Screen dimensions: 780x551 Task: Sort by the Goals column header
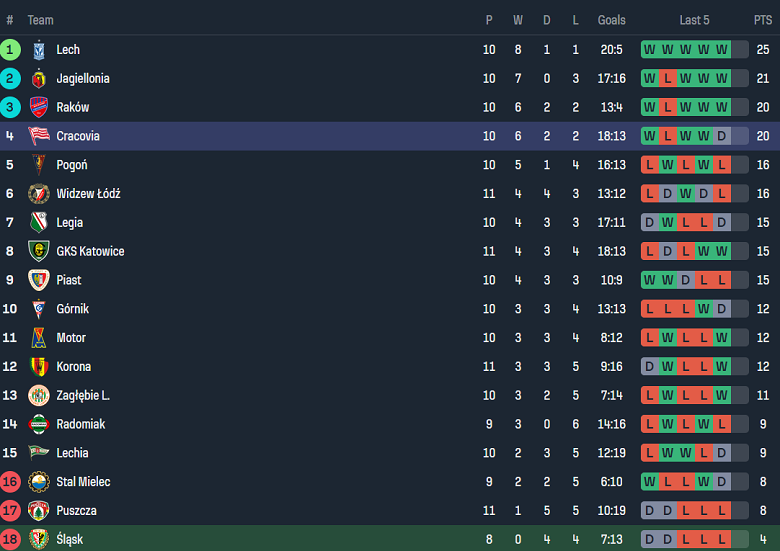click(x=611, y=20)
